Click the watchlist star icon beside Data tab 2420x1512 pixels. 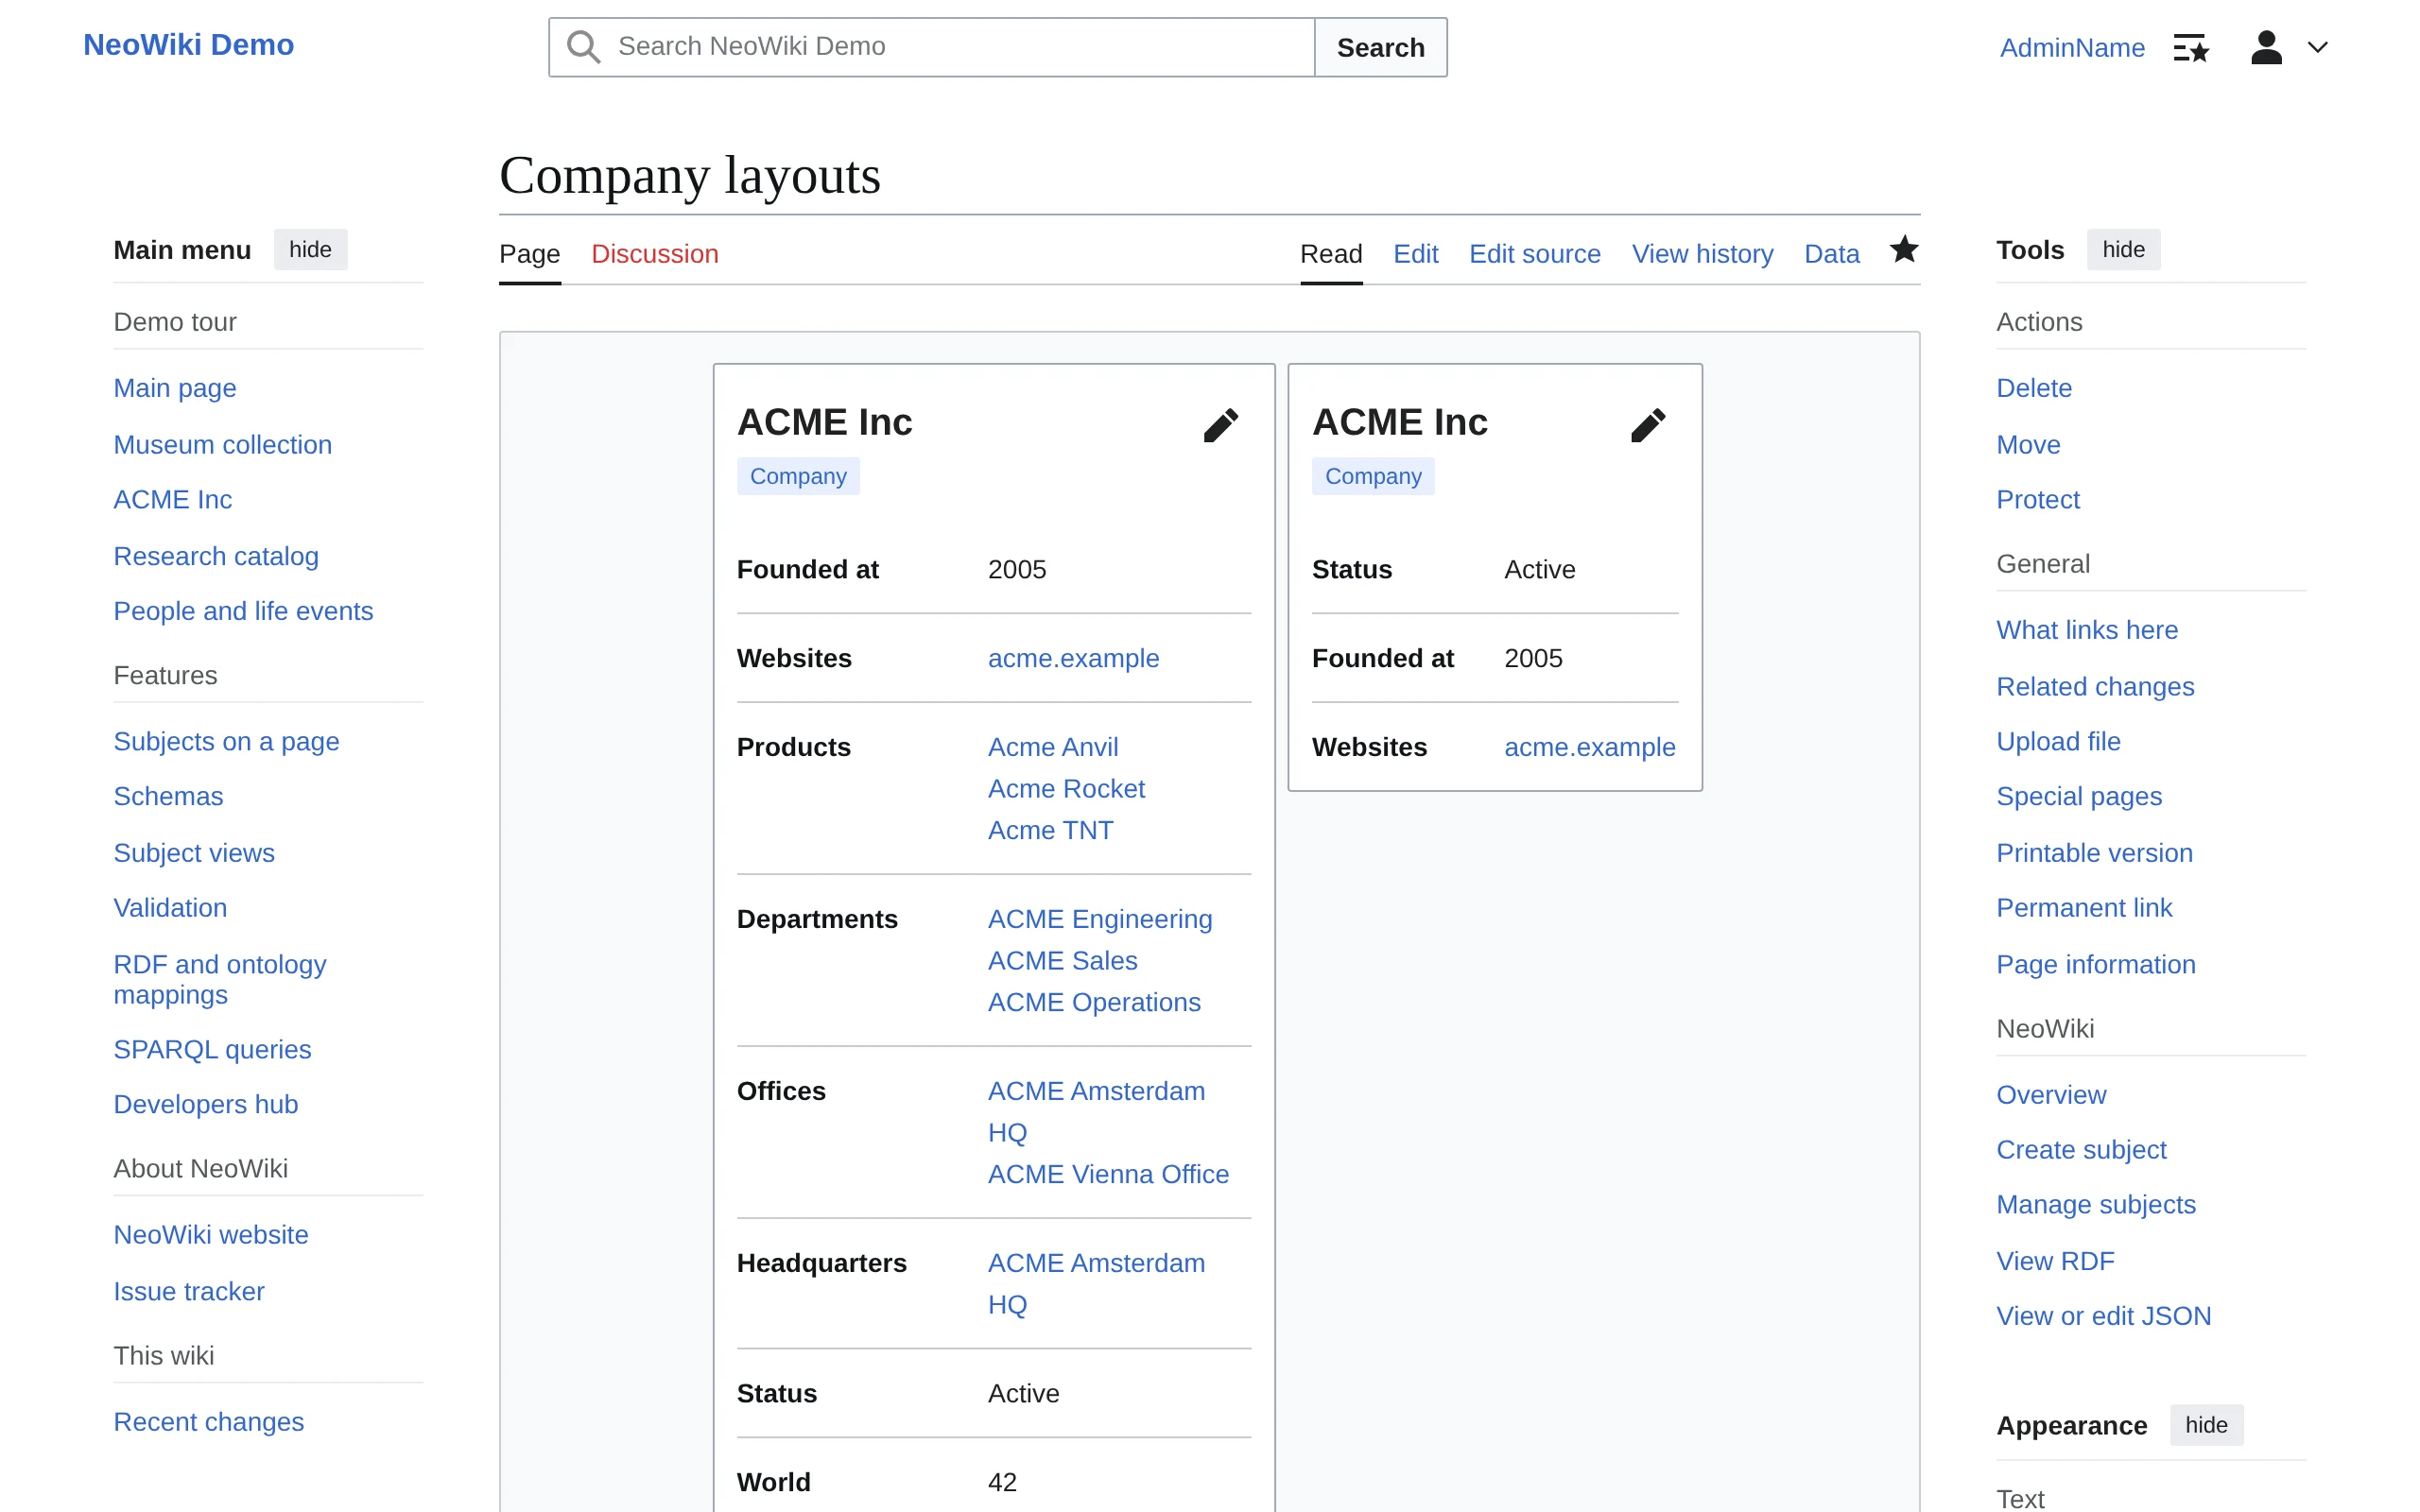pos(1904,250)
